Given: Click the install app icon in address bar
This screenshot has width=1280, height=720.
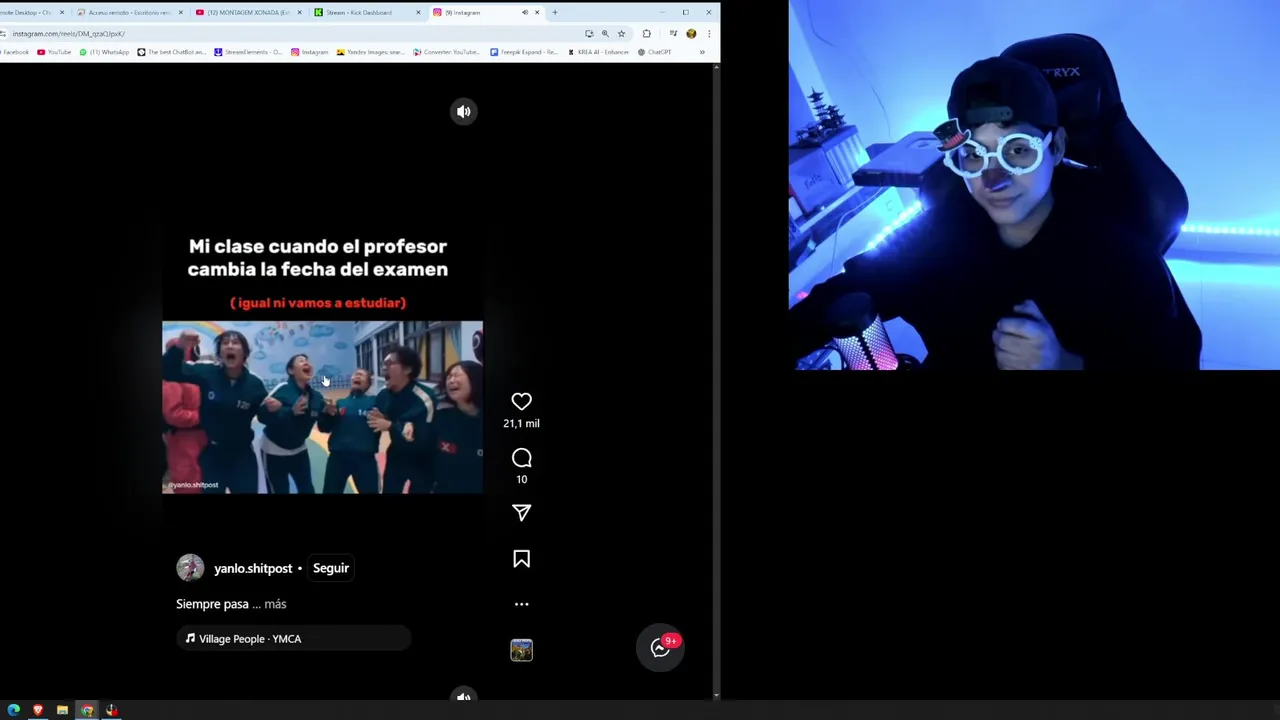Looking at the screenshot, I should (x=589, y=33).
